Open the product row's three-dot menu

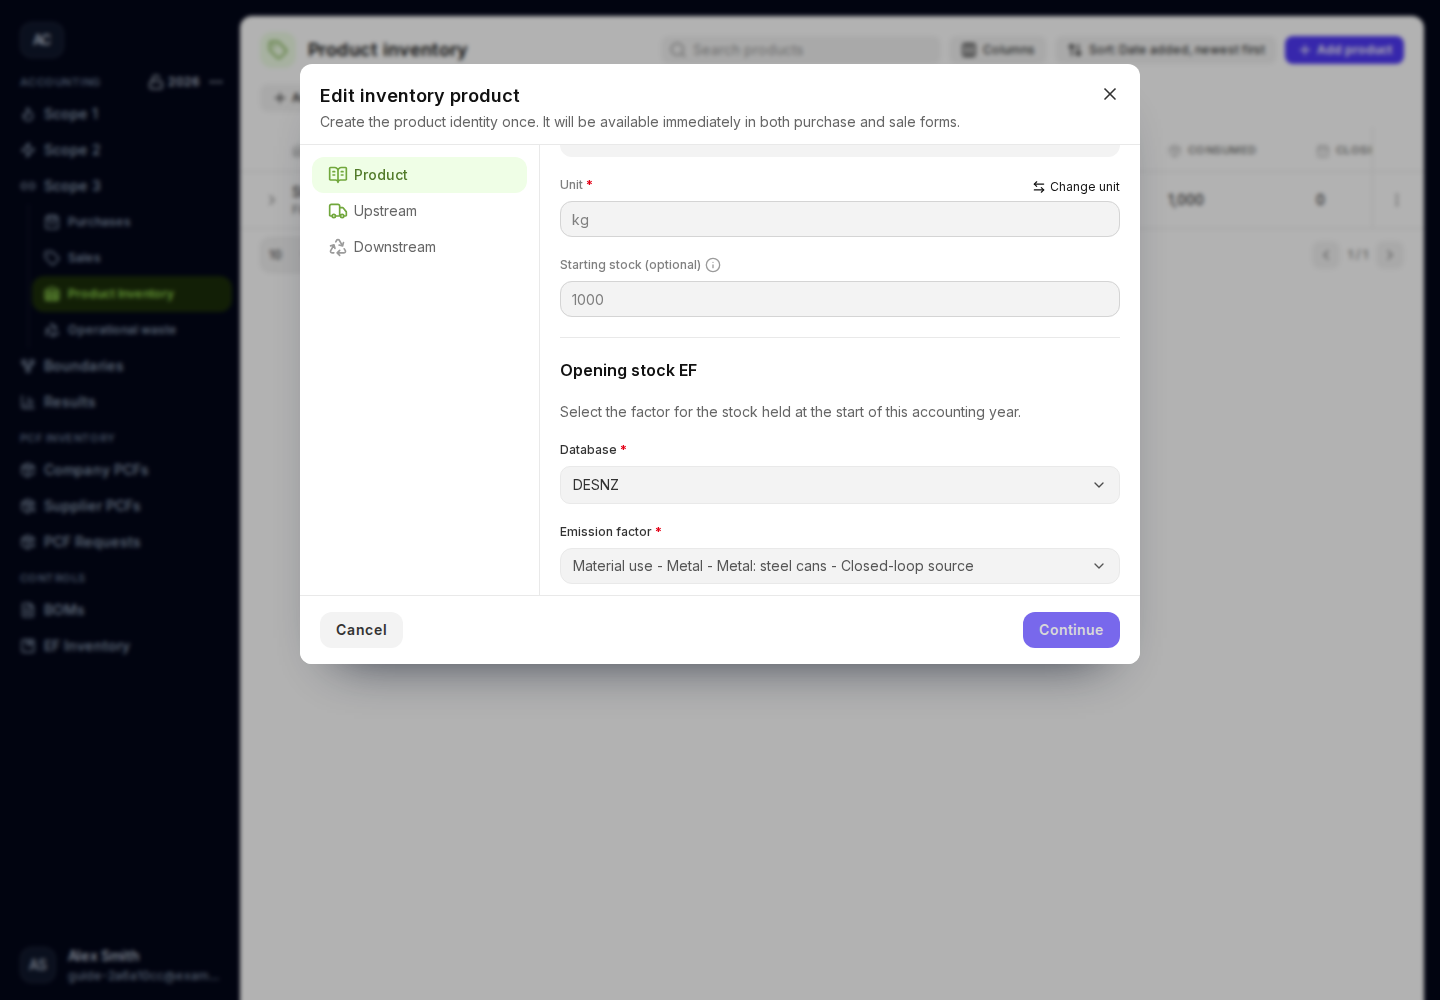click(1397, 200)
